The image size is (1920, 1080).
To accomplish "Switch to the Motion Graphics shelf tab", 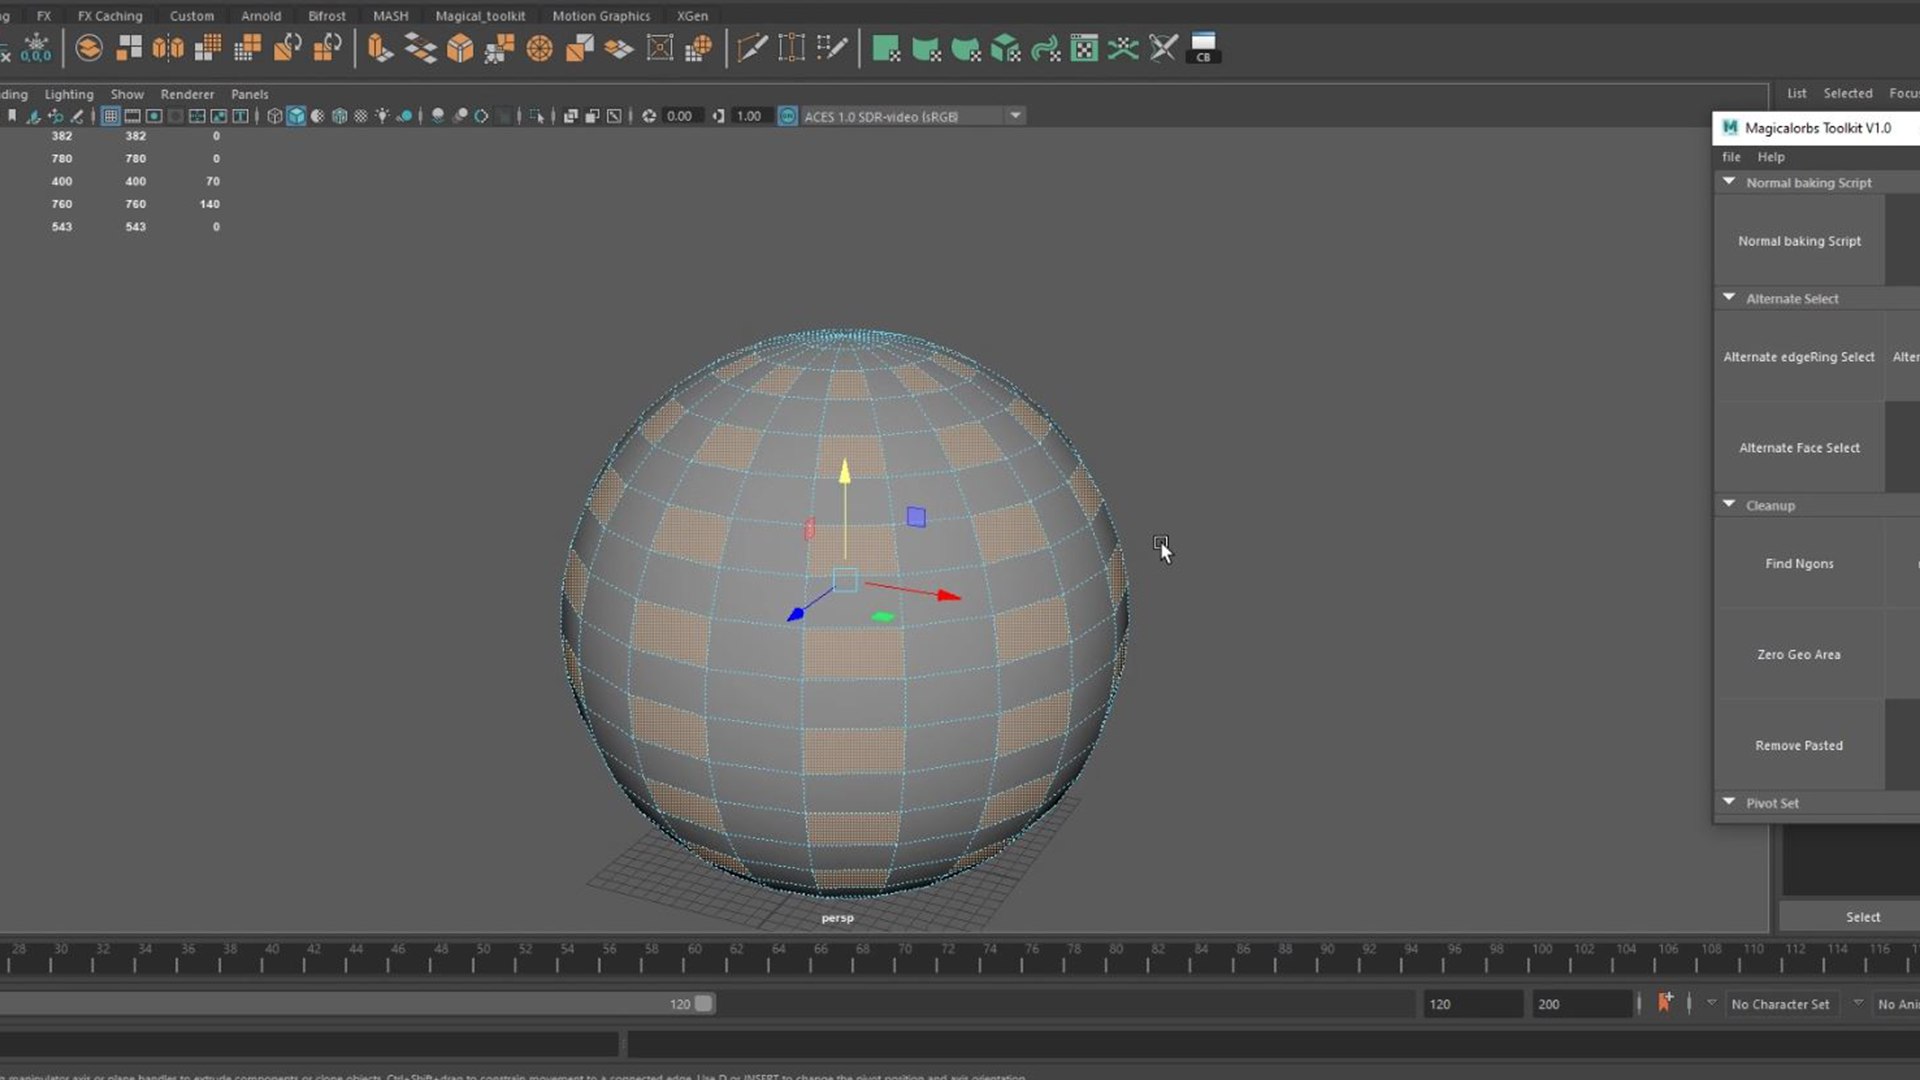I will pyautogui.click(x=601, y=16).
